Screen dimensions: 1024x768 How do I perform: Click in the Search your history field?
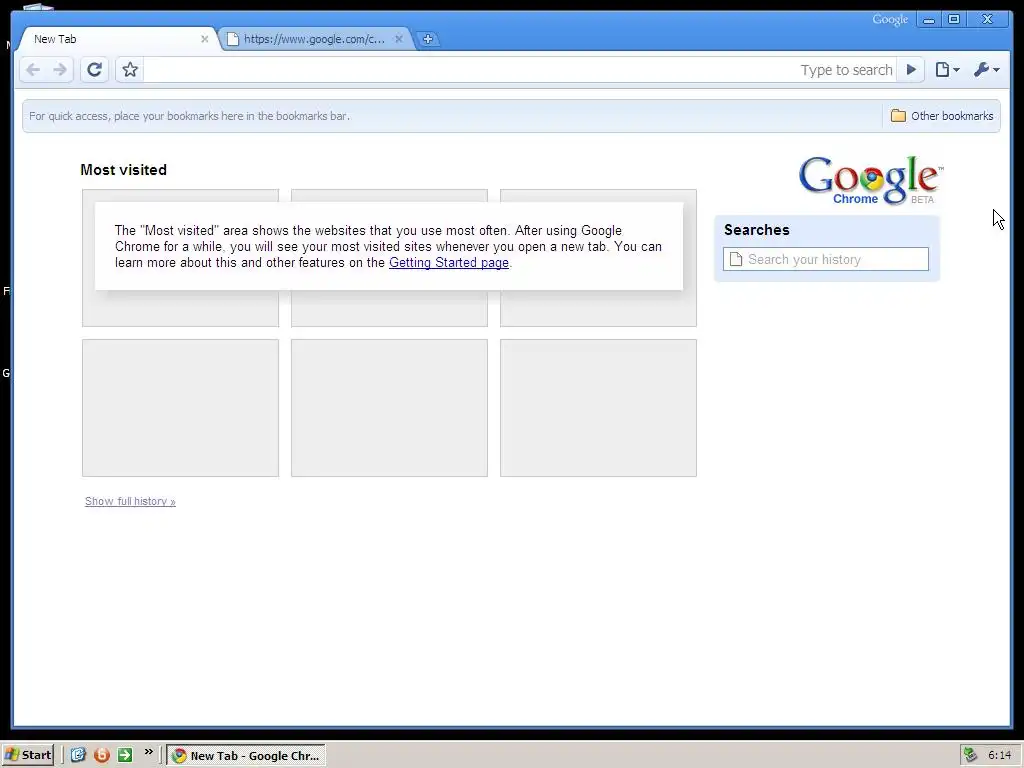[825, 259]
